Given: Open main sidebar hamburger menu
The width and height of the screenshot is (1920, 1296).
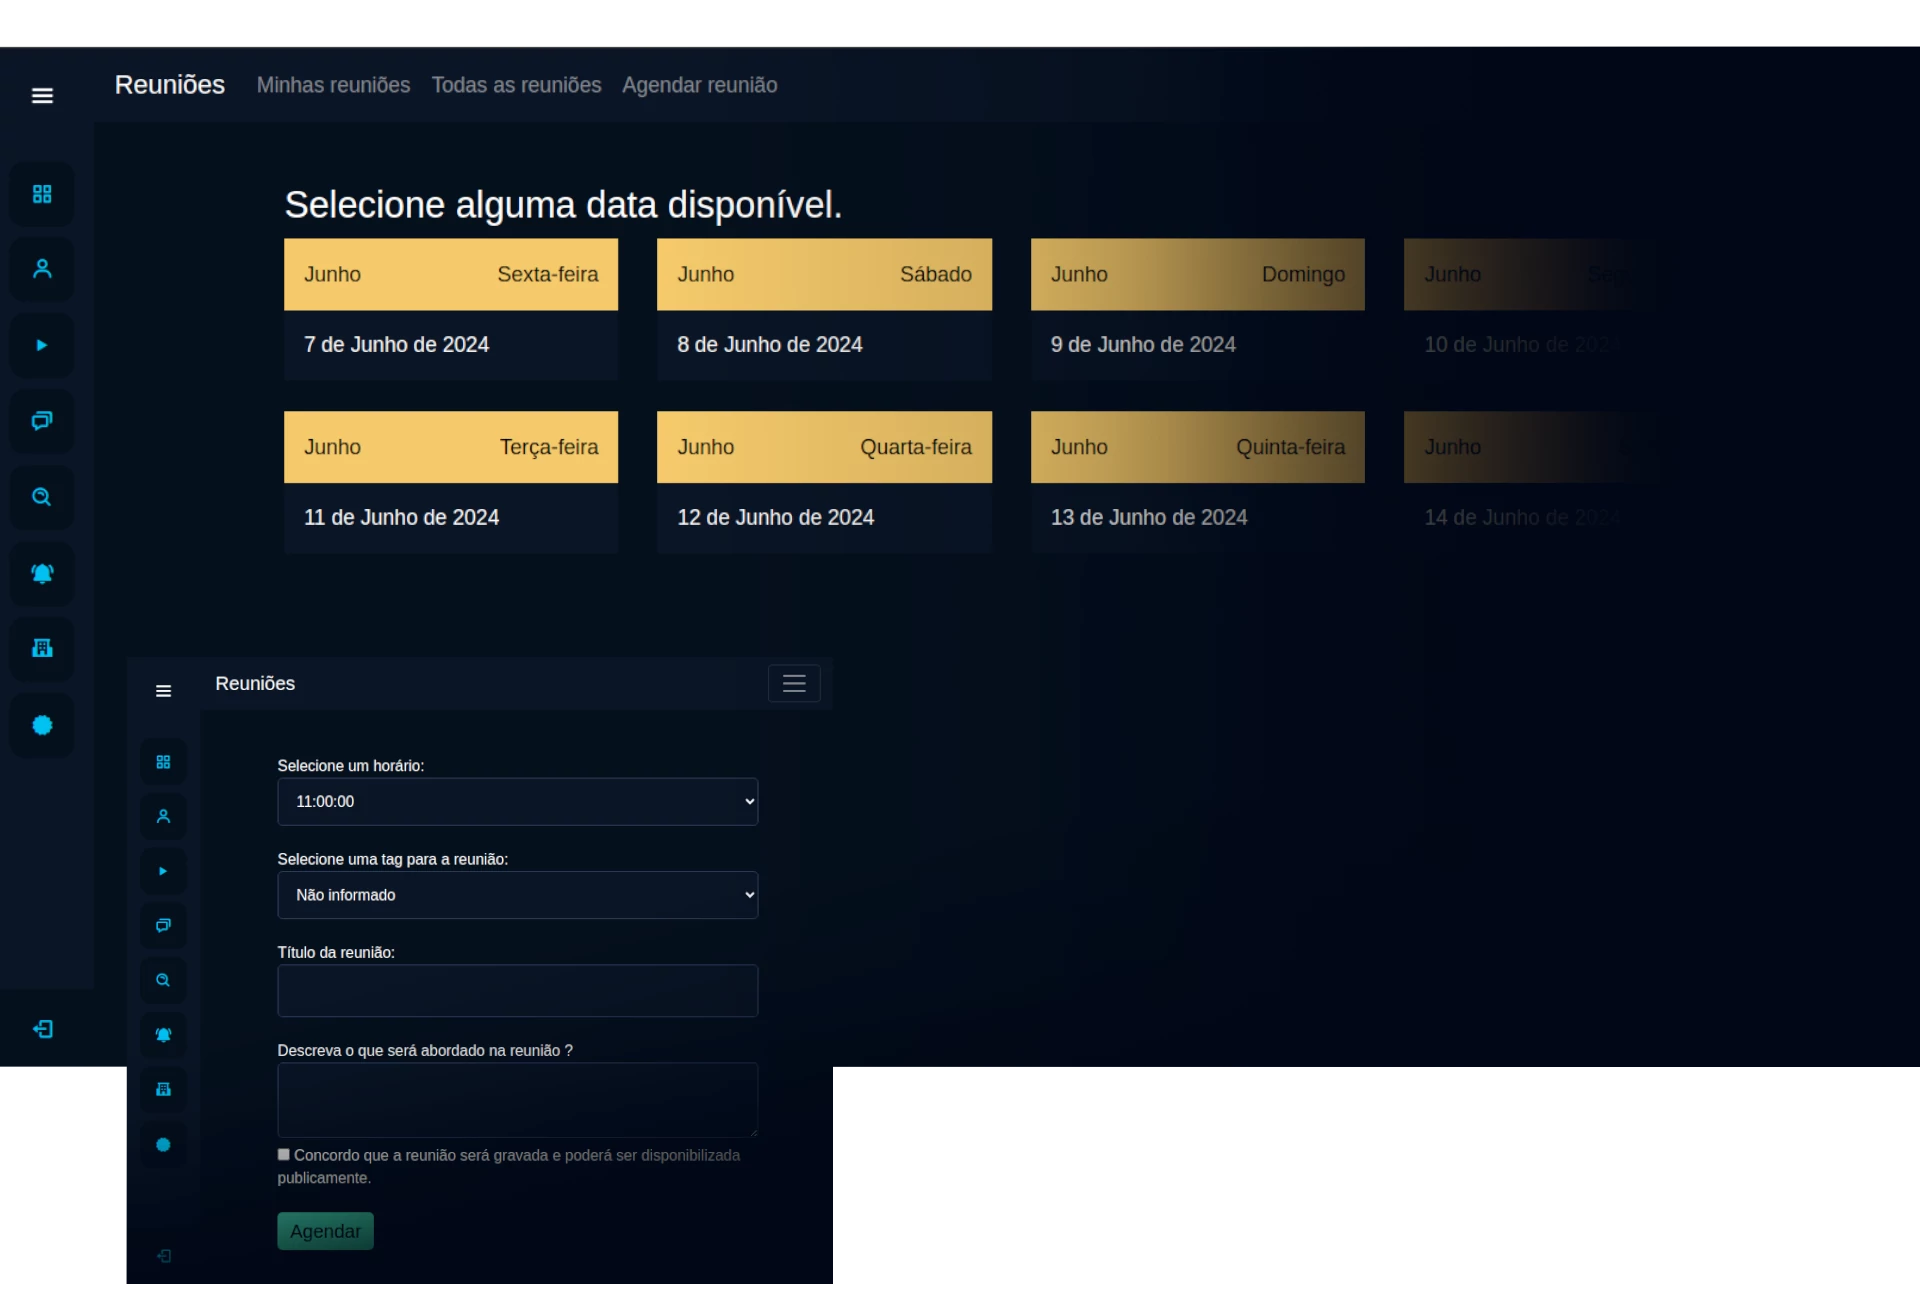Looking at the screenshot, I should click(42, 96).
